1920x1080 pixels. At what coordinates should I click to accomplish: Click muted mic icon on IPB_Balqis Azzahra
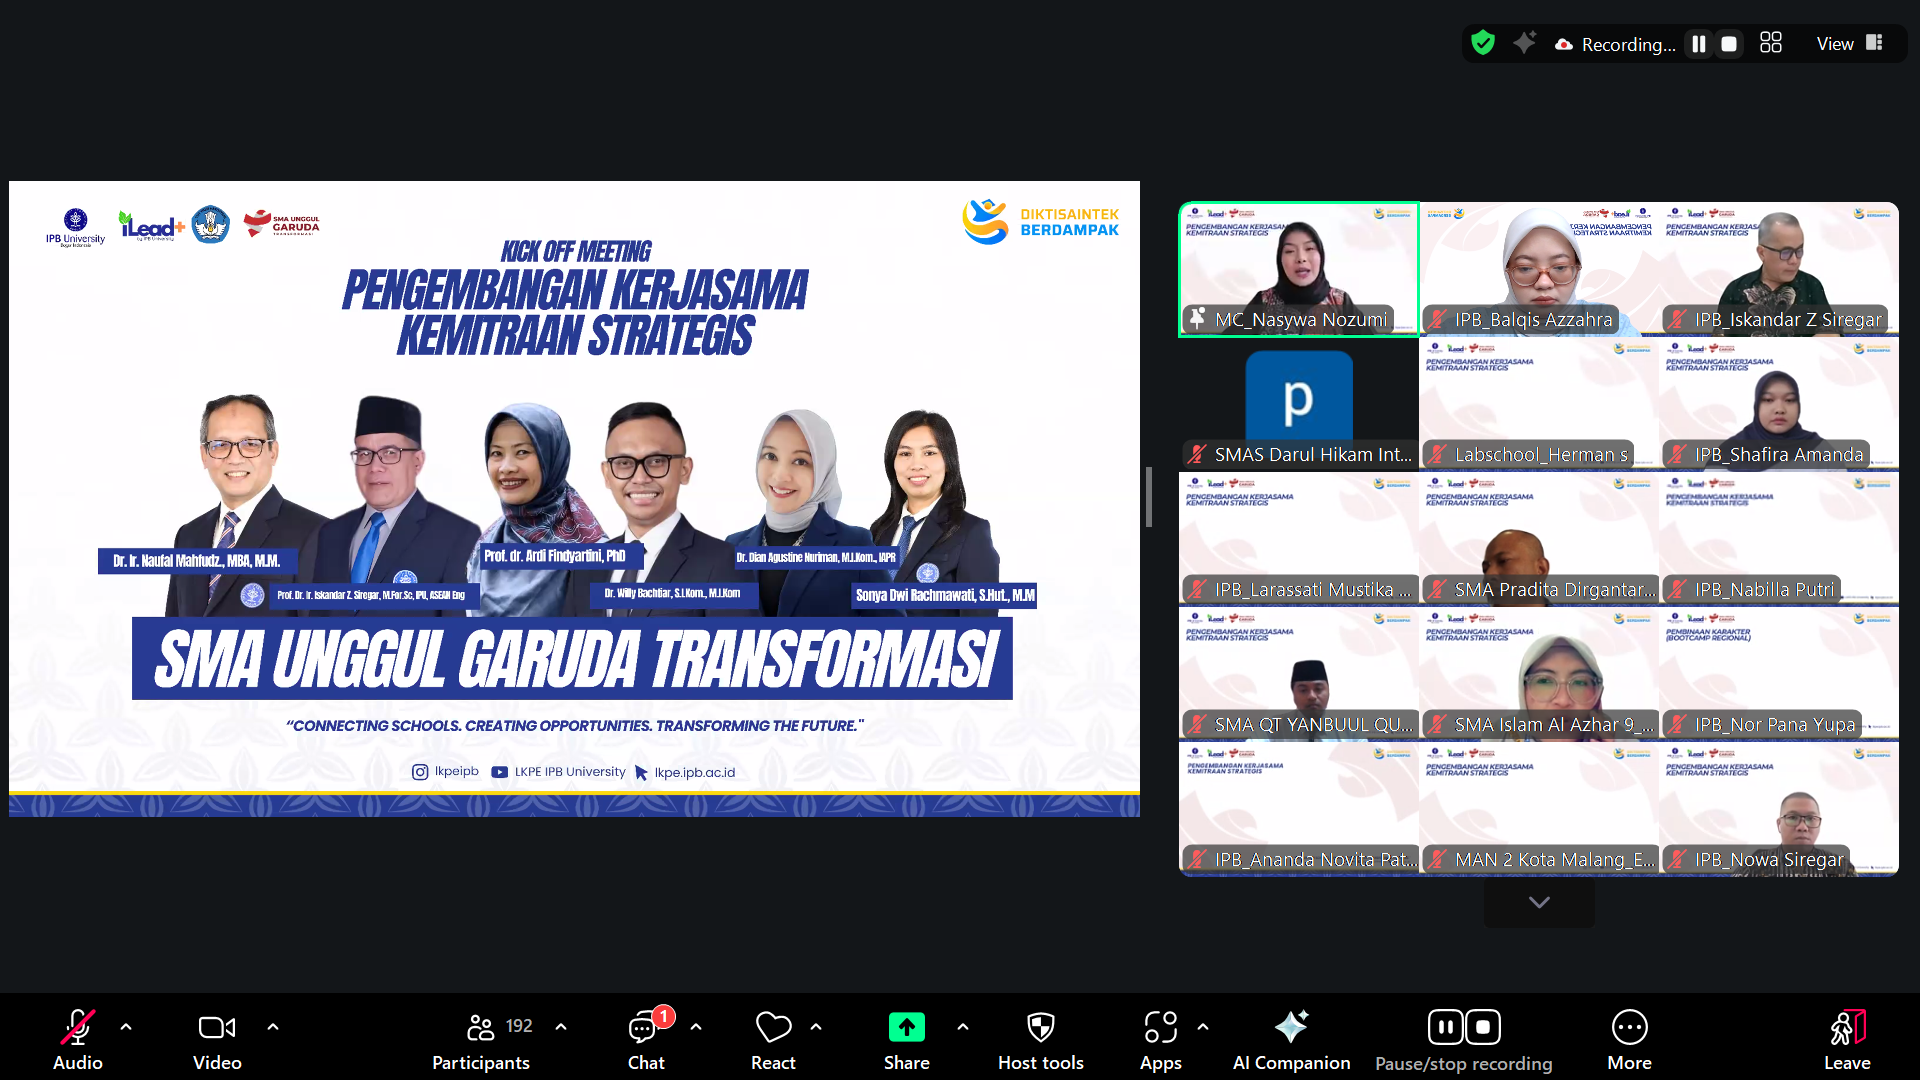[x=1437, y=319]
